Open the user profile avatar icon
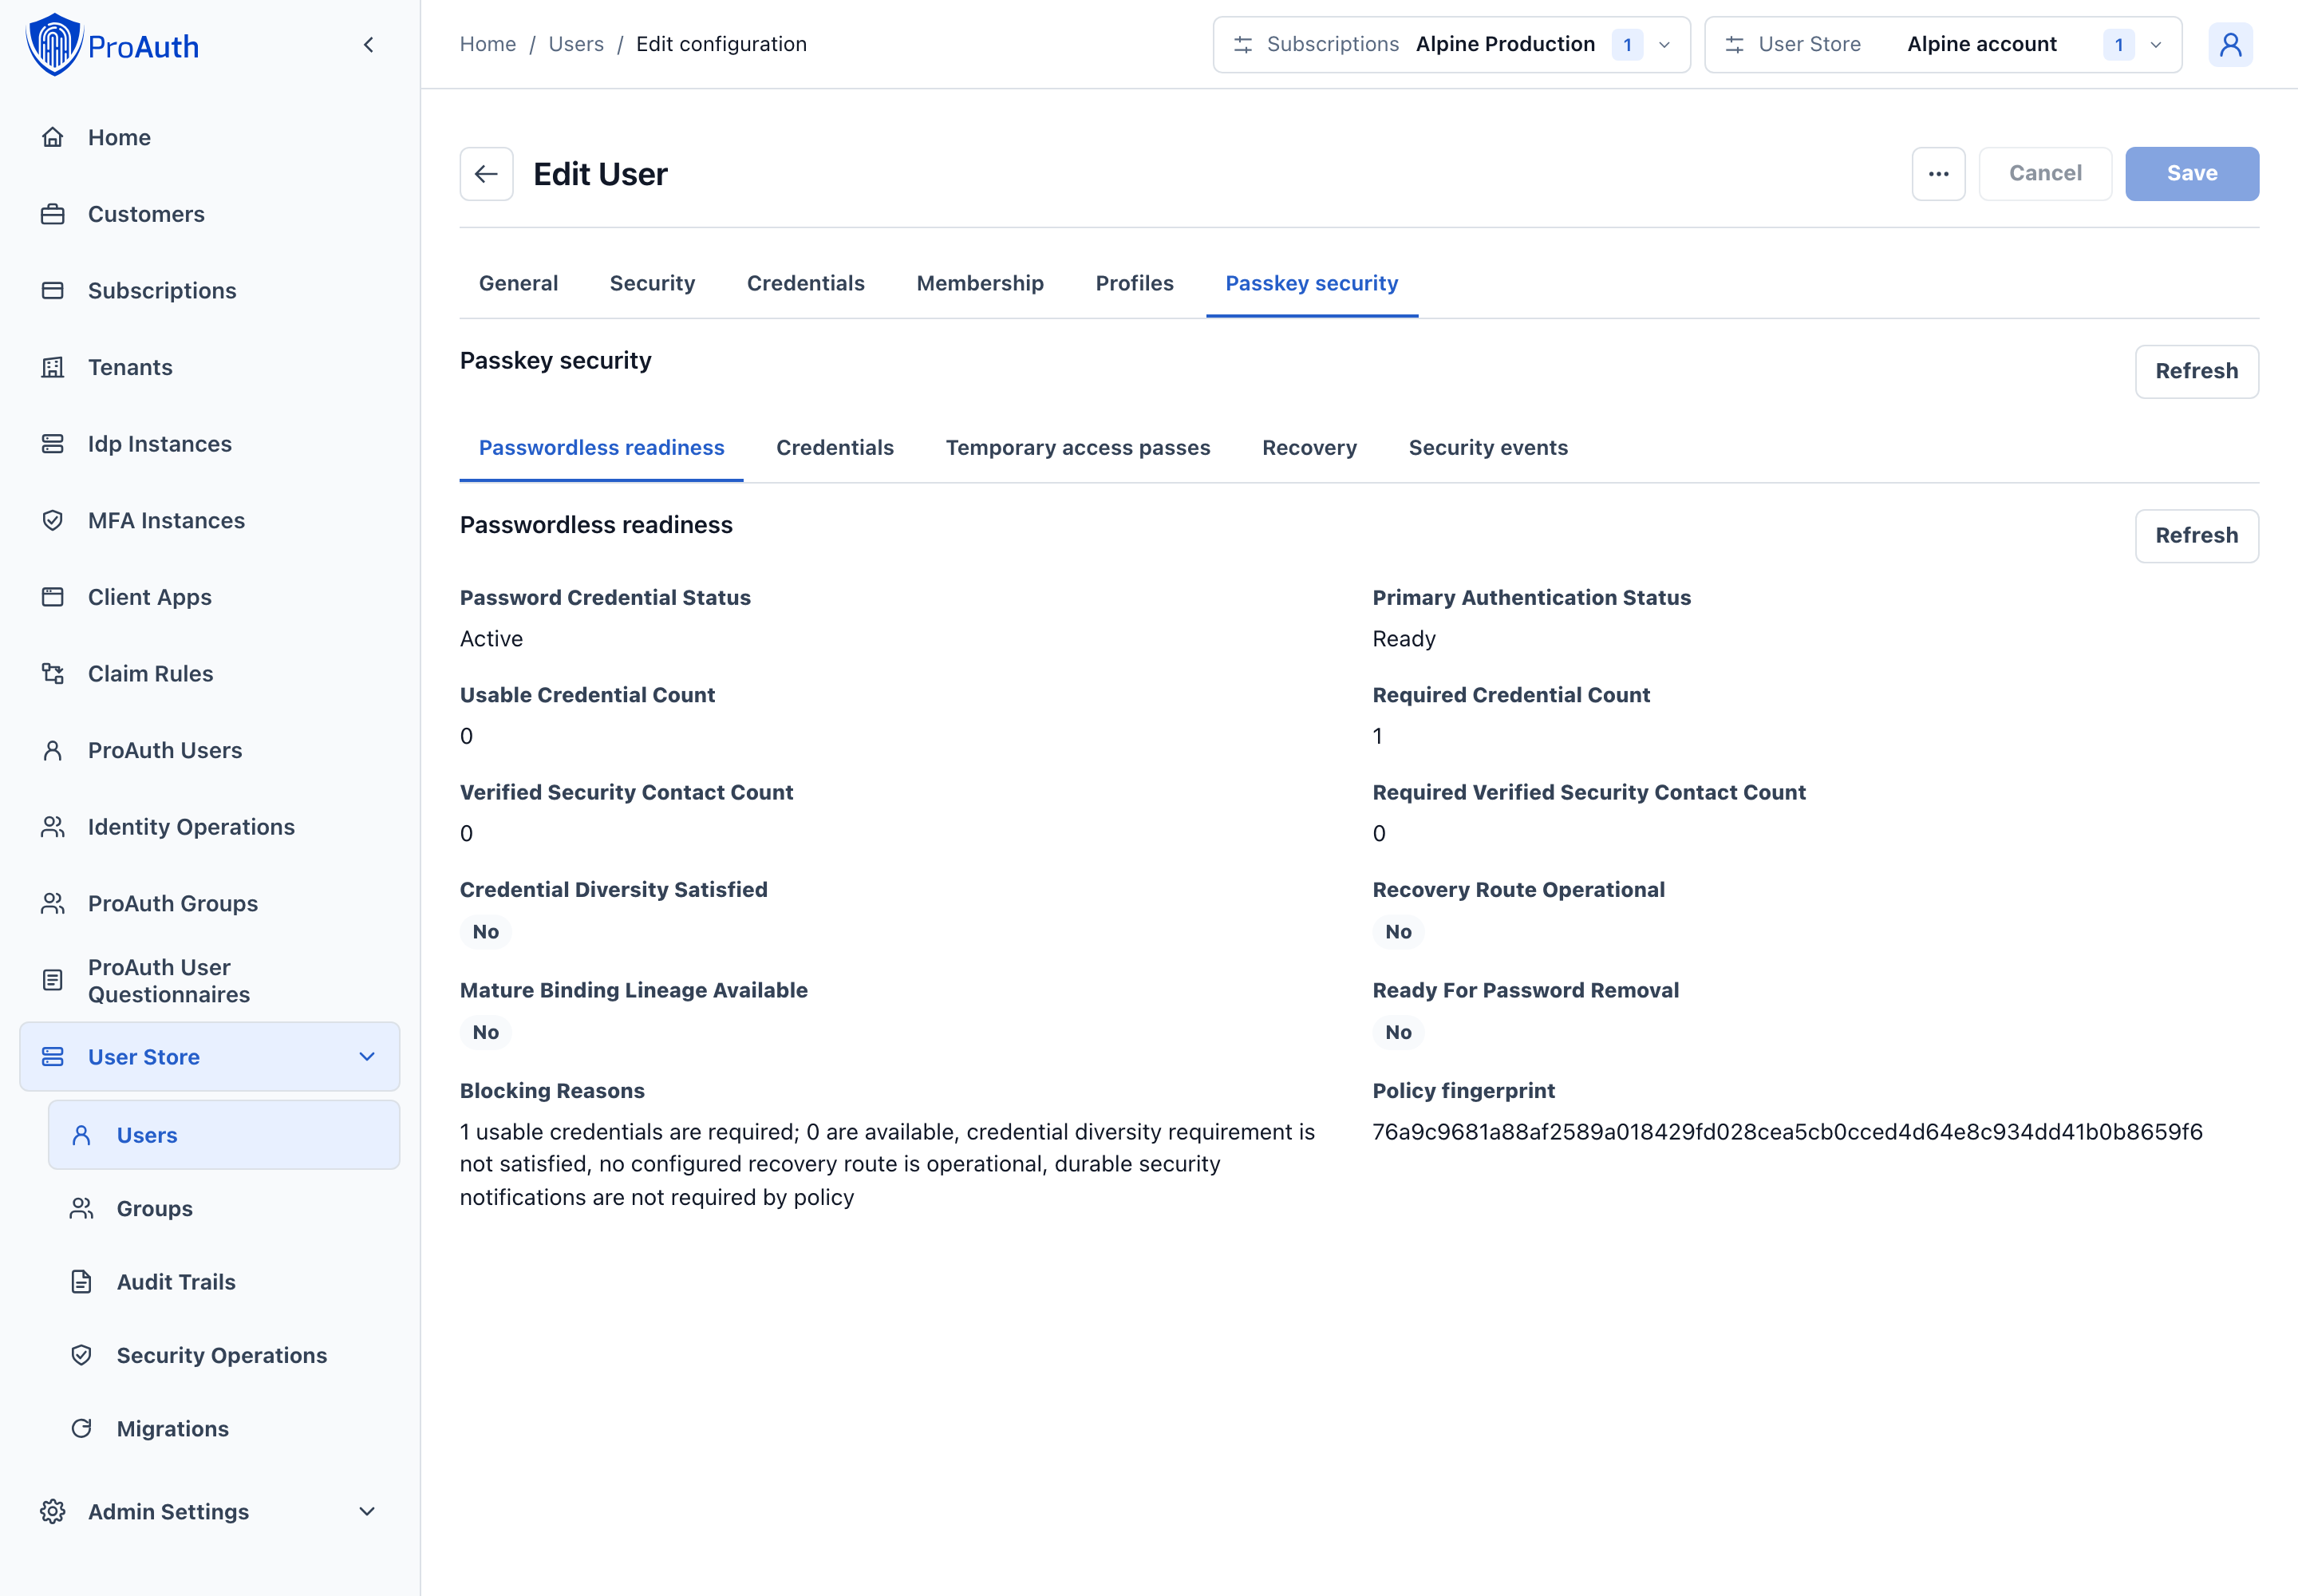The height and width of the screenshot is (1596, 2298). pyautogui.click(x=2230, y=45)
